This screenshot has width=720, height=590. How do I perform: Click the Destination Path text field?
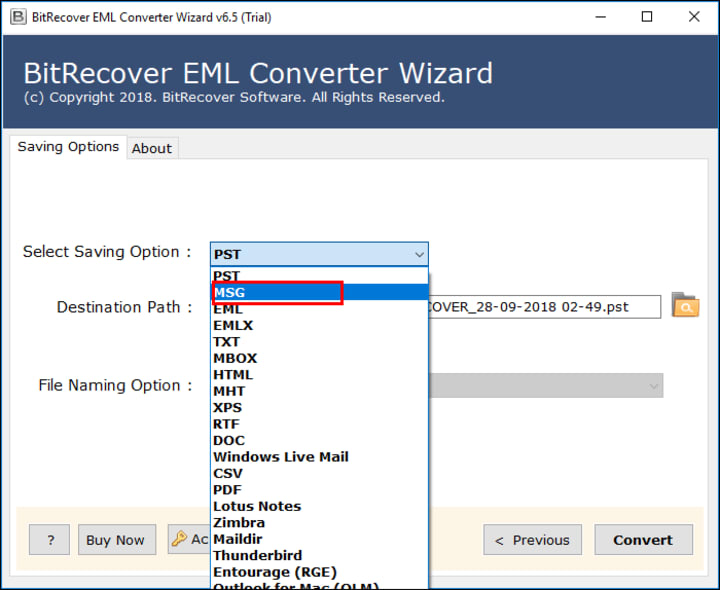(545, 307)
